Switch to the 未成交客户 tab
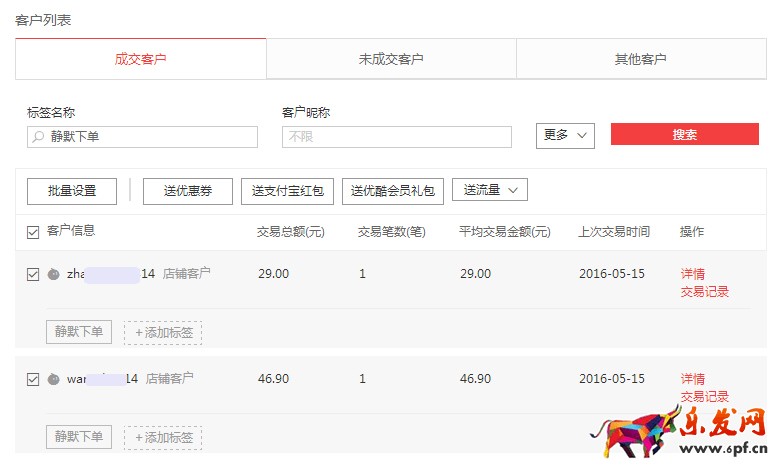The image size is (778, 469). (x=391, y=59)
